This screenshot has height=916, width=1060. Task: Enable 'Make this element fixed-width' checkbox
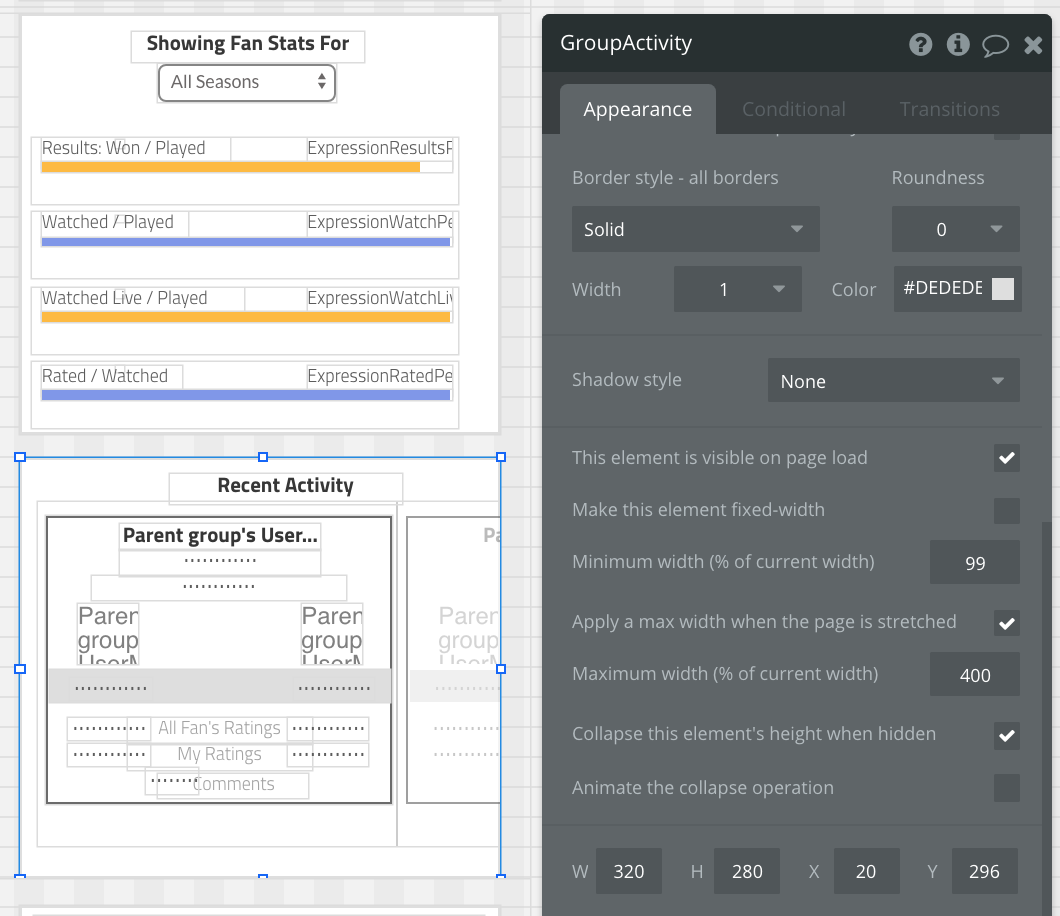pos(1006,510)
